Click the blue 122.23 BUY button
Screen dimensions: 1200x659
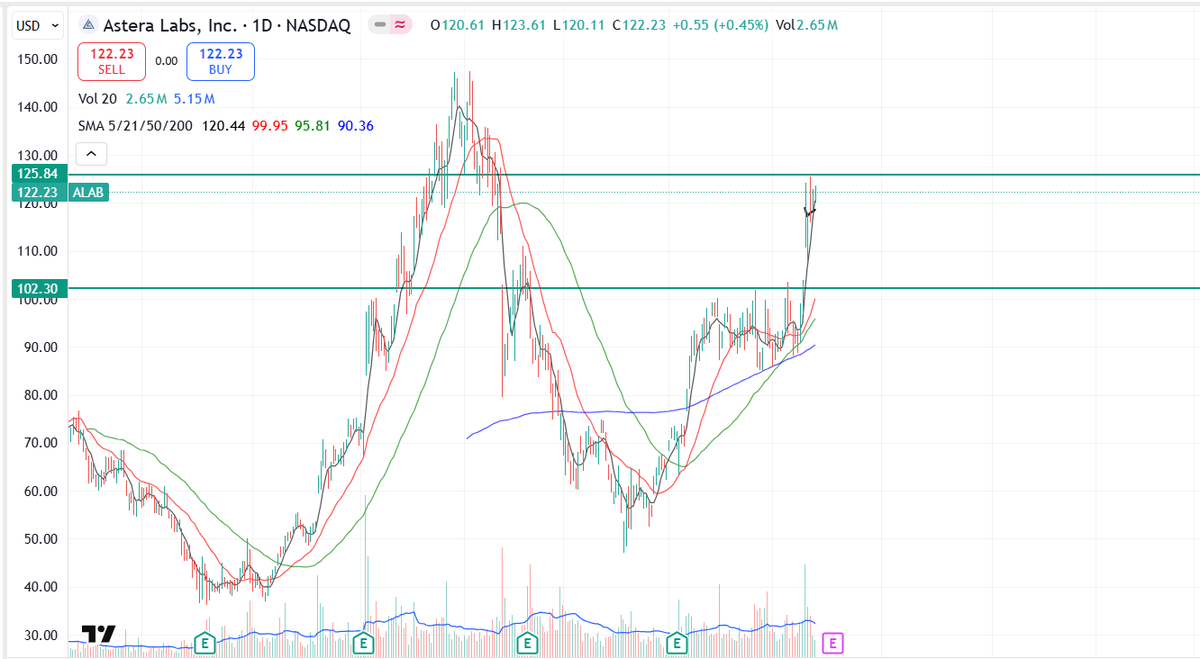coord(220,61)
